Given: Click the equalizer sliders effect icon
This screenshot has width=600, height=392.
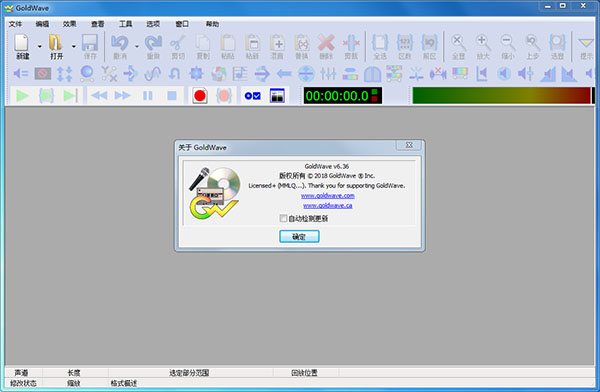Looking at the screenshot, I should [x=328, y=74].
